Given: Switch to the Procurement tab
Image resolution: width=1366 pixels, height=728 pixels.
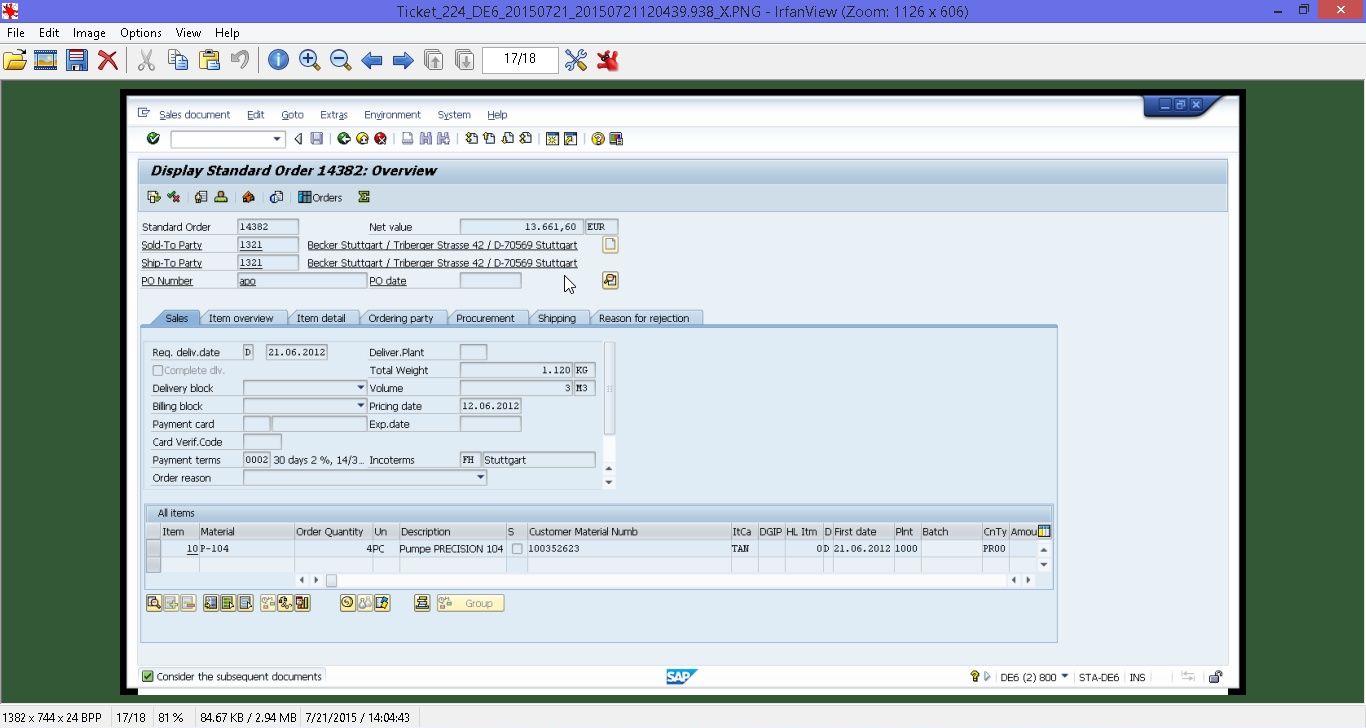Looking at the screenshot, I should coord(485,318).
